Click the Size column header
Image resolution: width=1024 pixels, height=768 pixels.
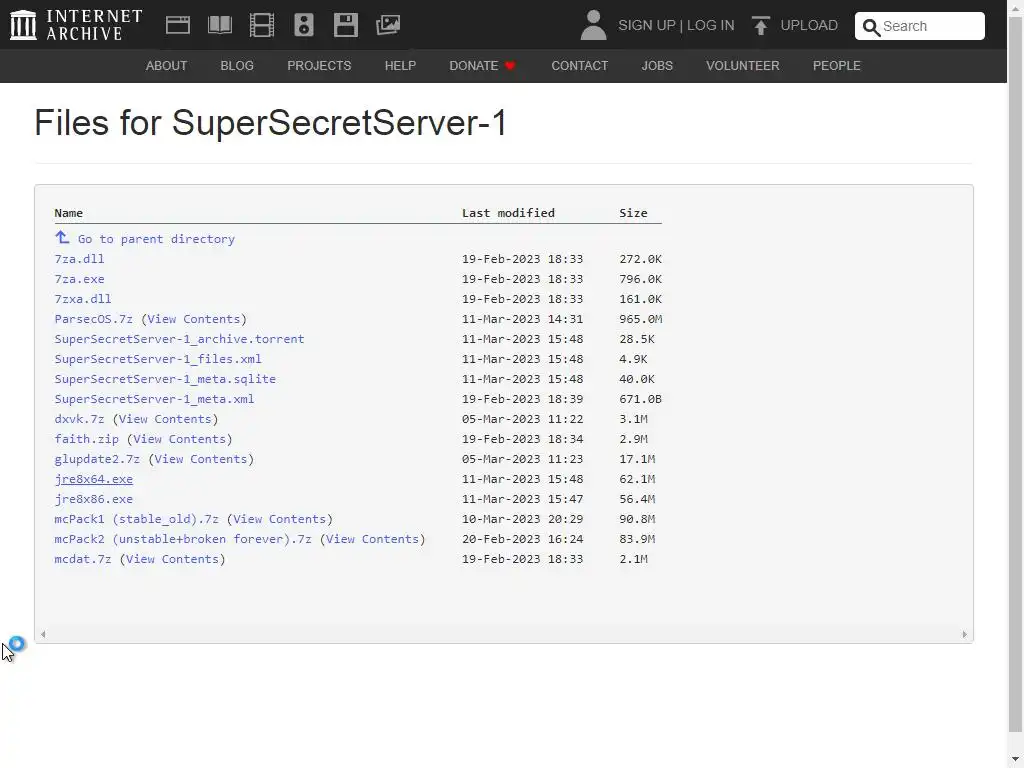tap(633, 213)
